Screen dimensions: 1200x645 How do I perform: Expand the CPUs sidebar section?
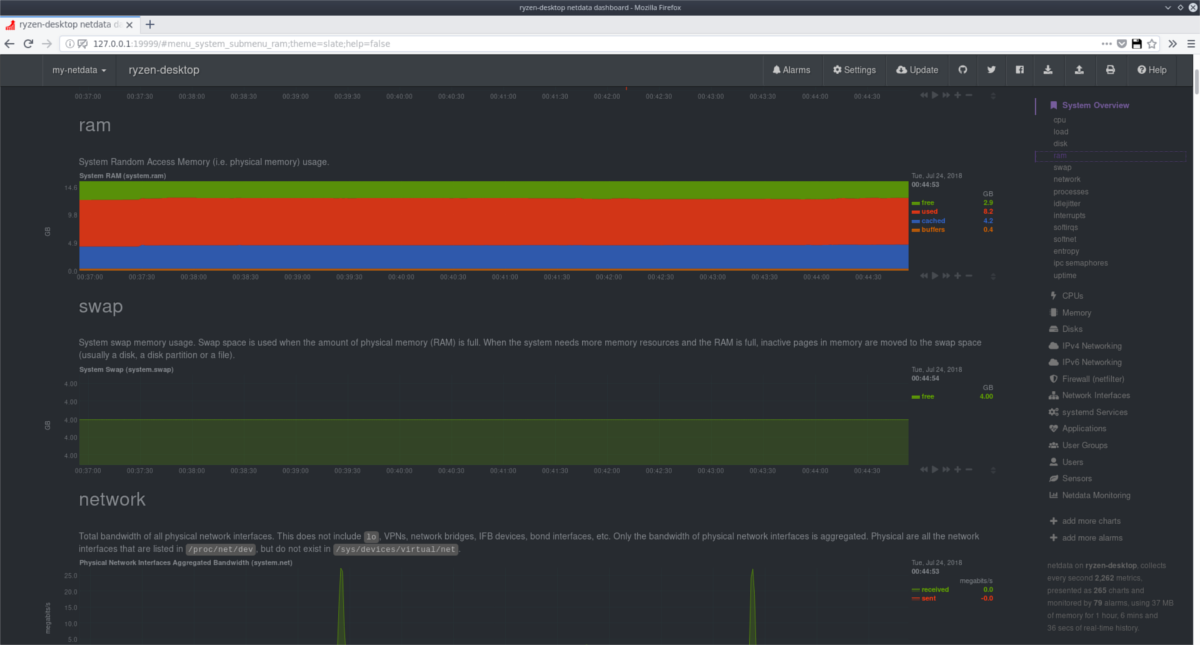click(x=1066, y=296)
